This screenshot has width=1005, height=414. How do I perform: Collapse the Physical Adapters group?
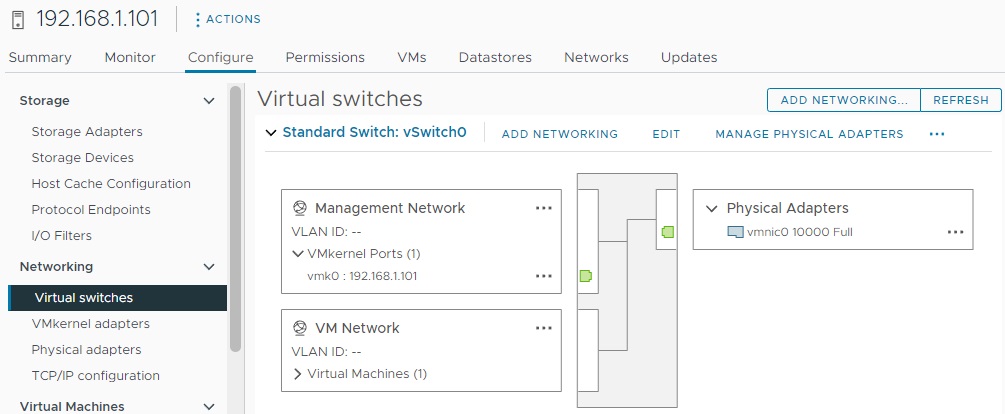point(712,208)
